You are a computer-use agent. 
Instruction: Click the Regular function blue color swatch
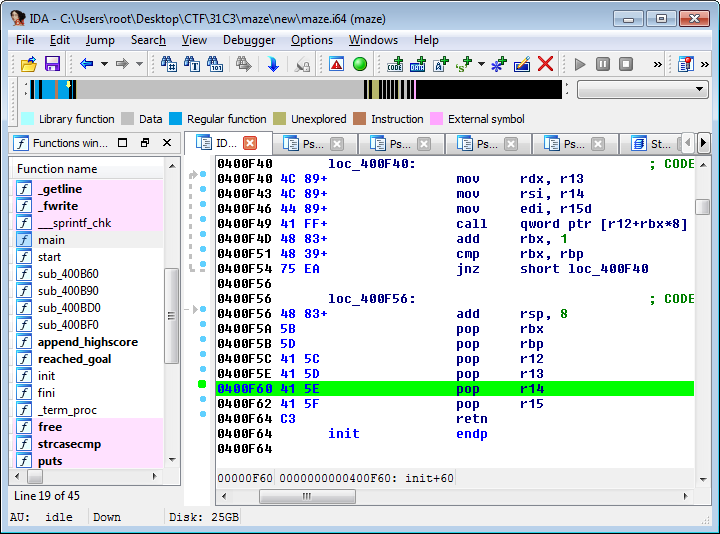pyautogui.click(x=175, y=119)
